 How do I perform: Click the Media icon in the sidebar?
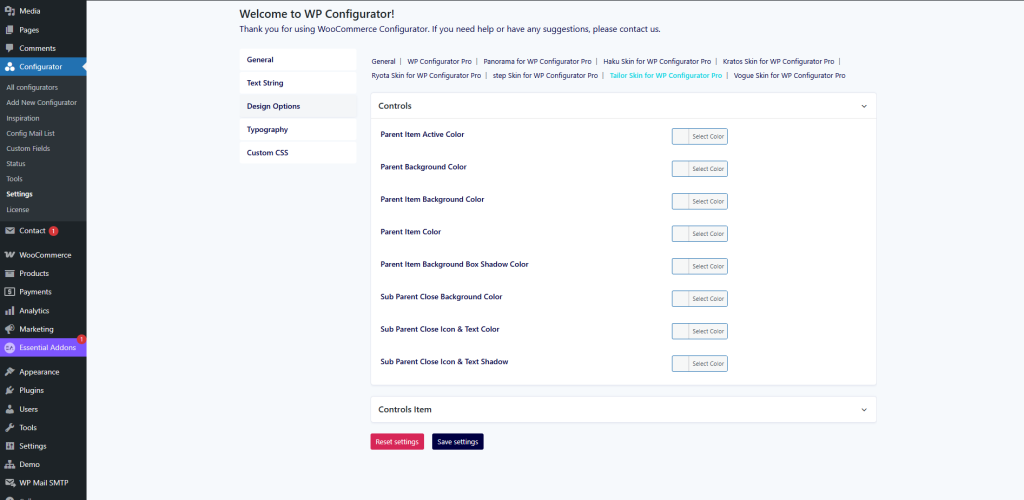tap(10, 11)
